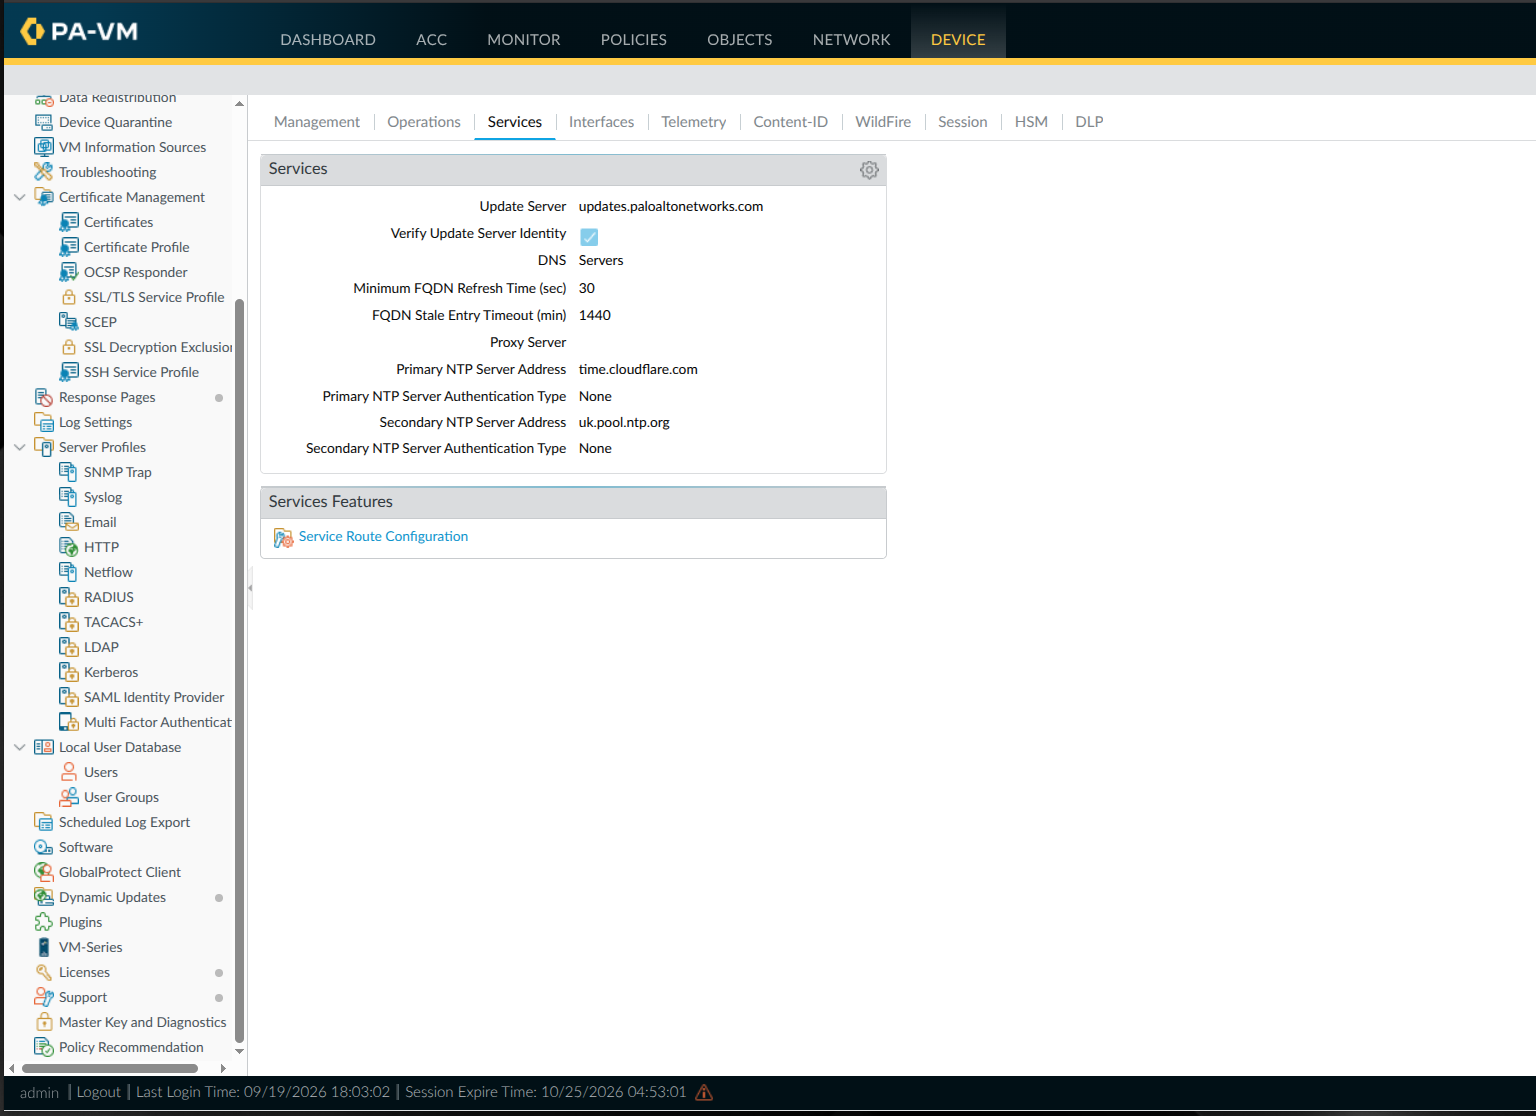Screen dimensions: 1536x1116
Task: Click the Email server profile icon
Action: click(68, 522)
